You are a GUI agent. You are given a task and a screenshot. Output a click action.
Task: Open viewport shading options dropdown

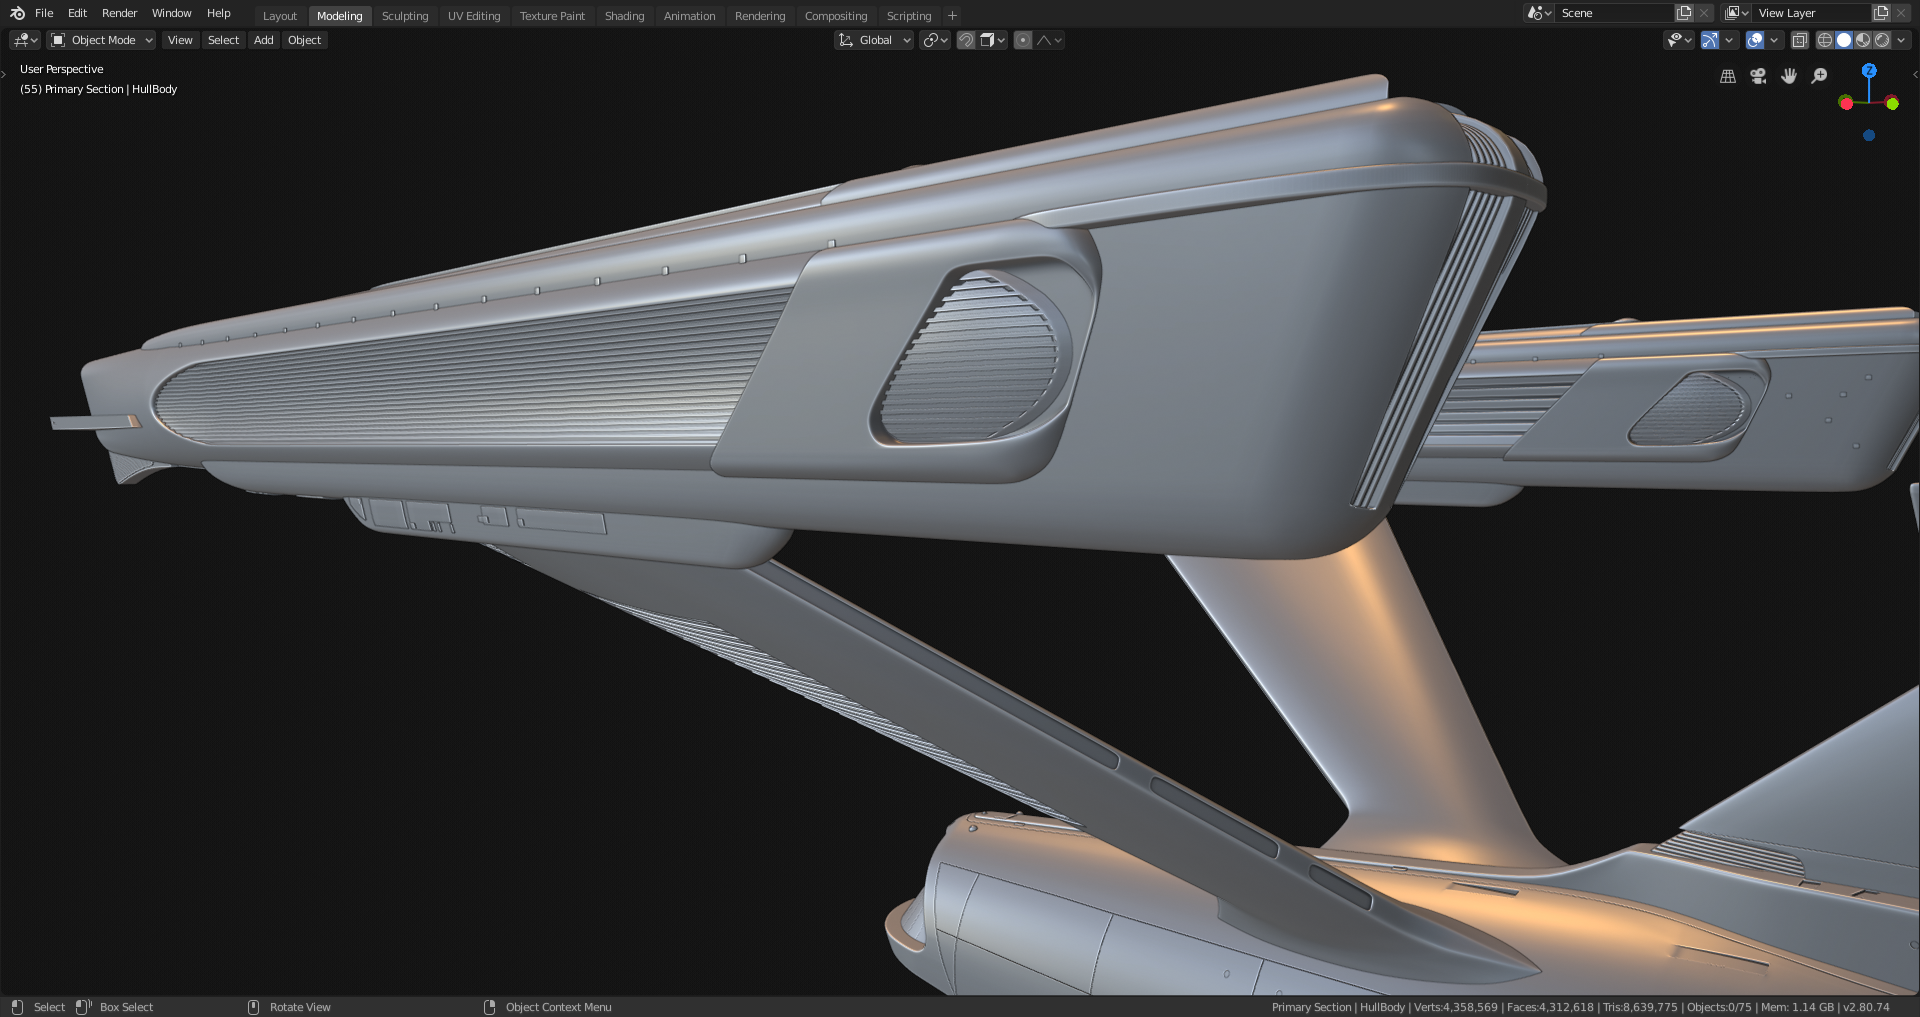pos(1901,40)
